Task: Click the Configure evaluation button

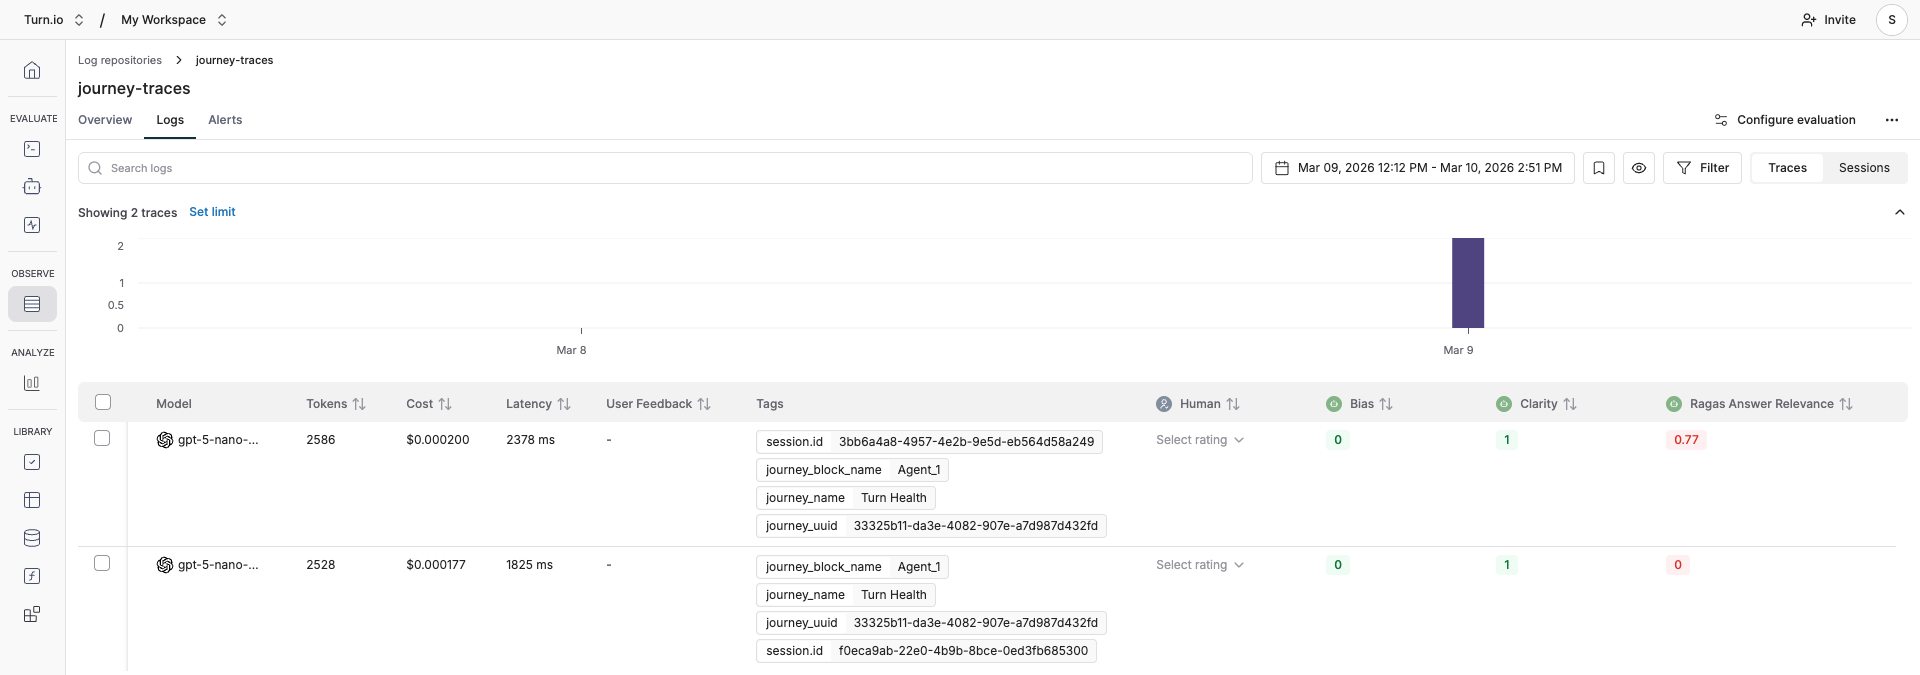Action: click(1785, 120)
